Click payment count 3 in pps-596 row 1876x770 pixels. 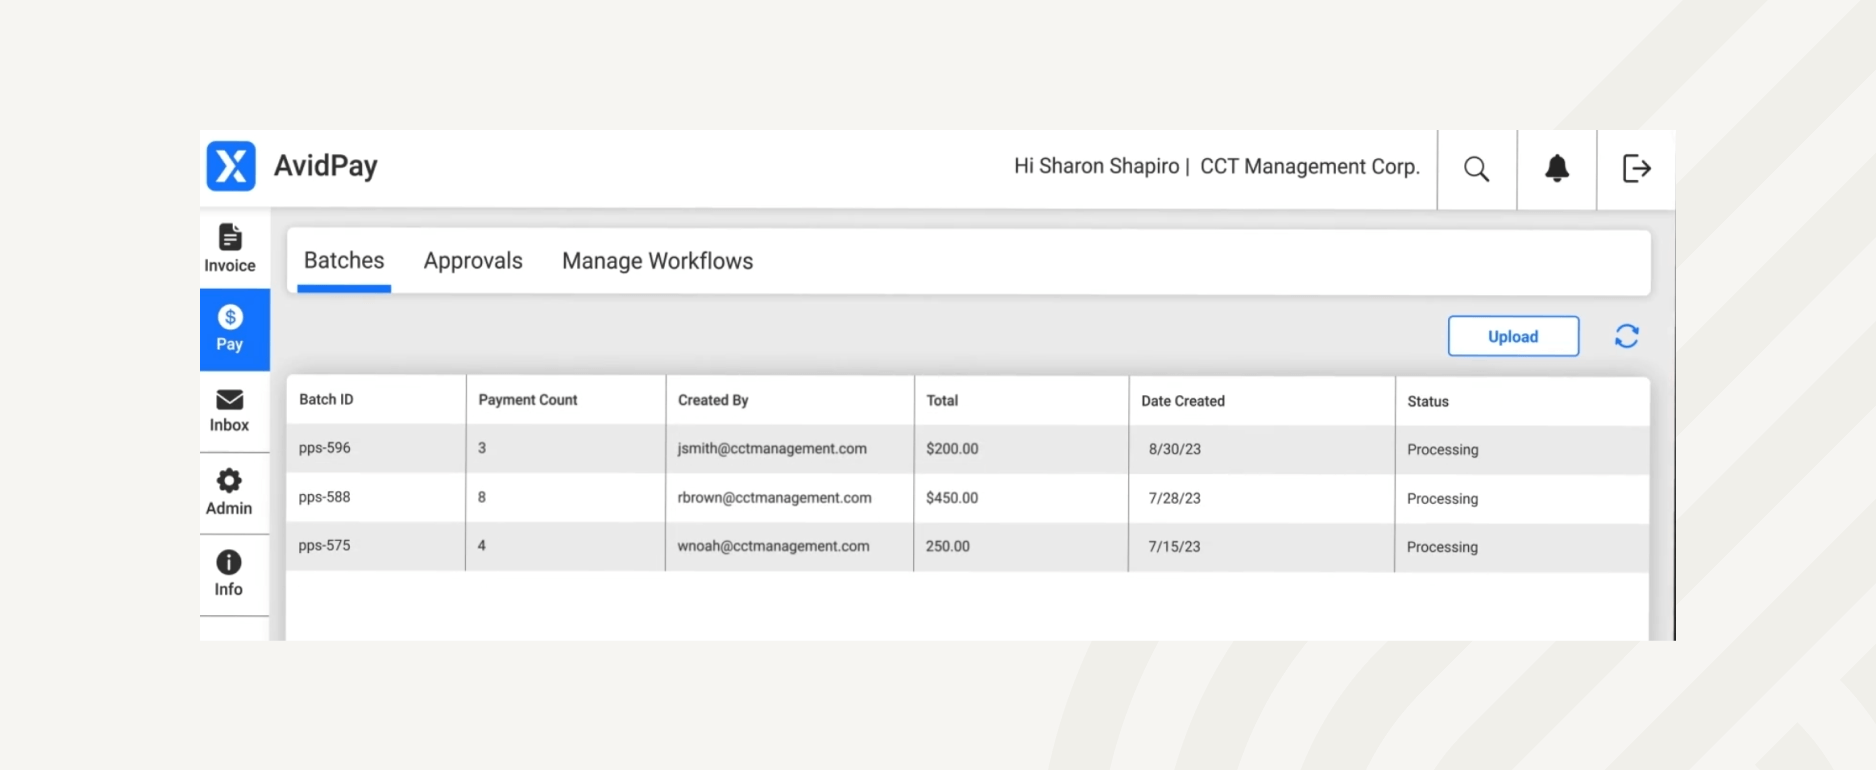(x=482, y=448)
